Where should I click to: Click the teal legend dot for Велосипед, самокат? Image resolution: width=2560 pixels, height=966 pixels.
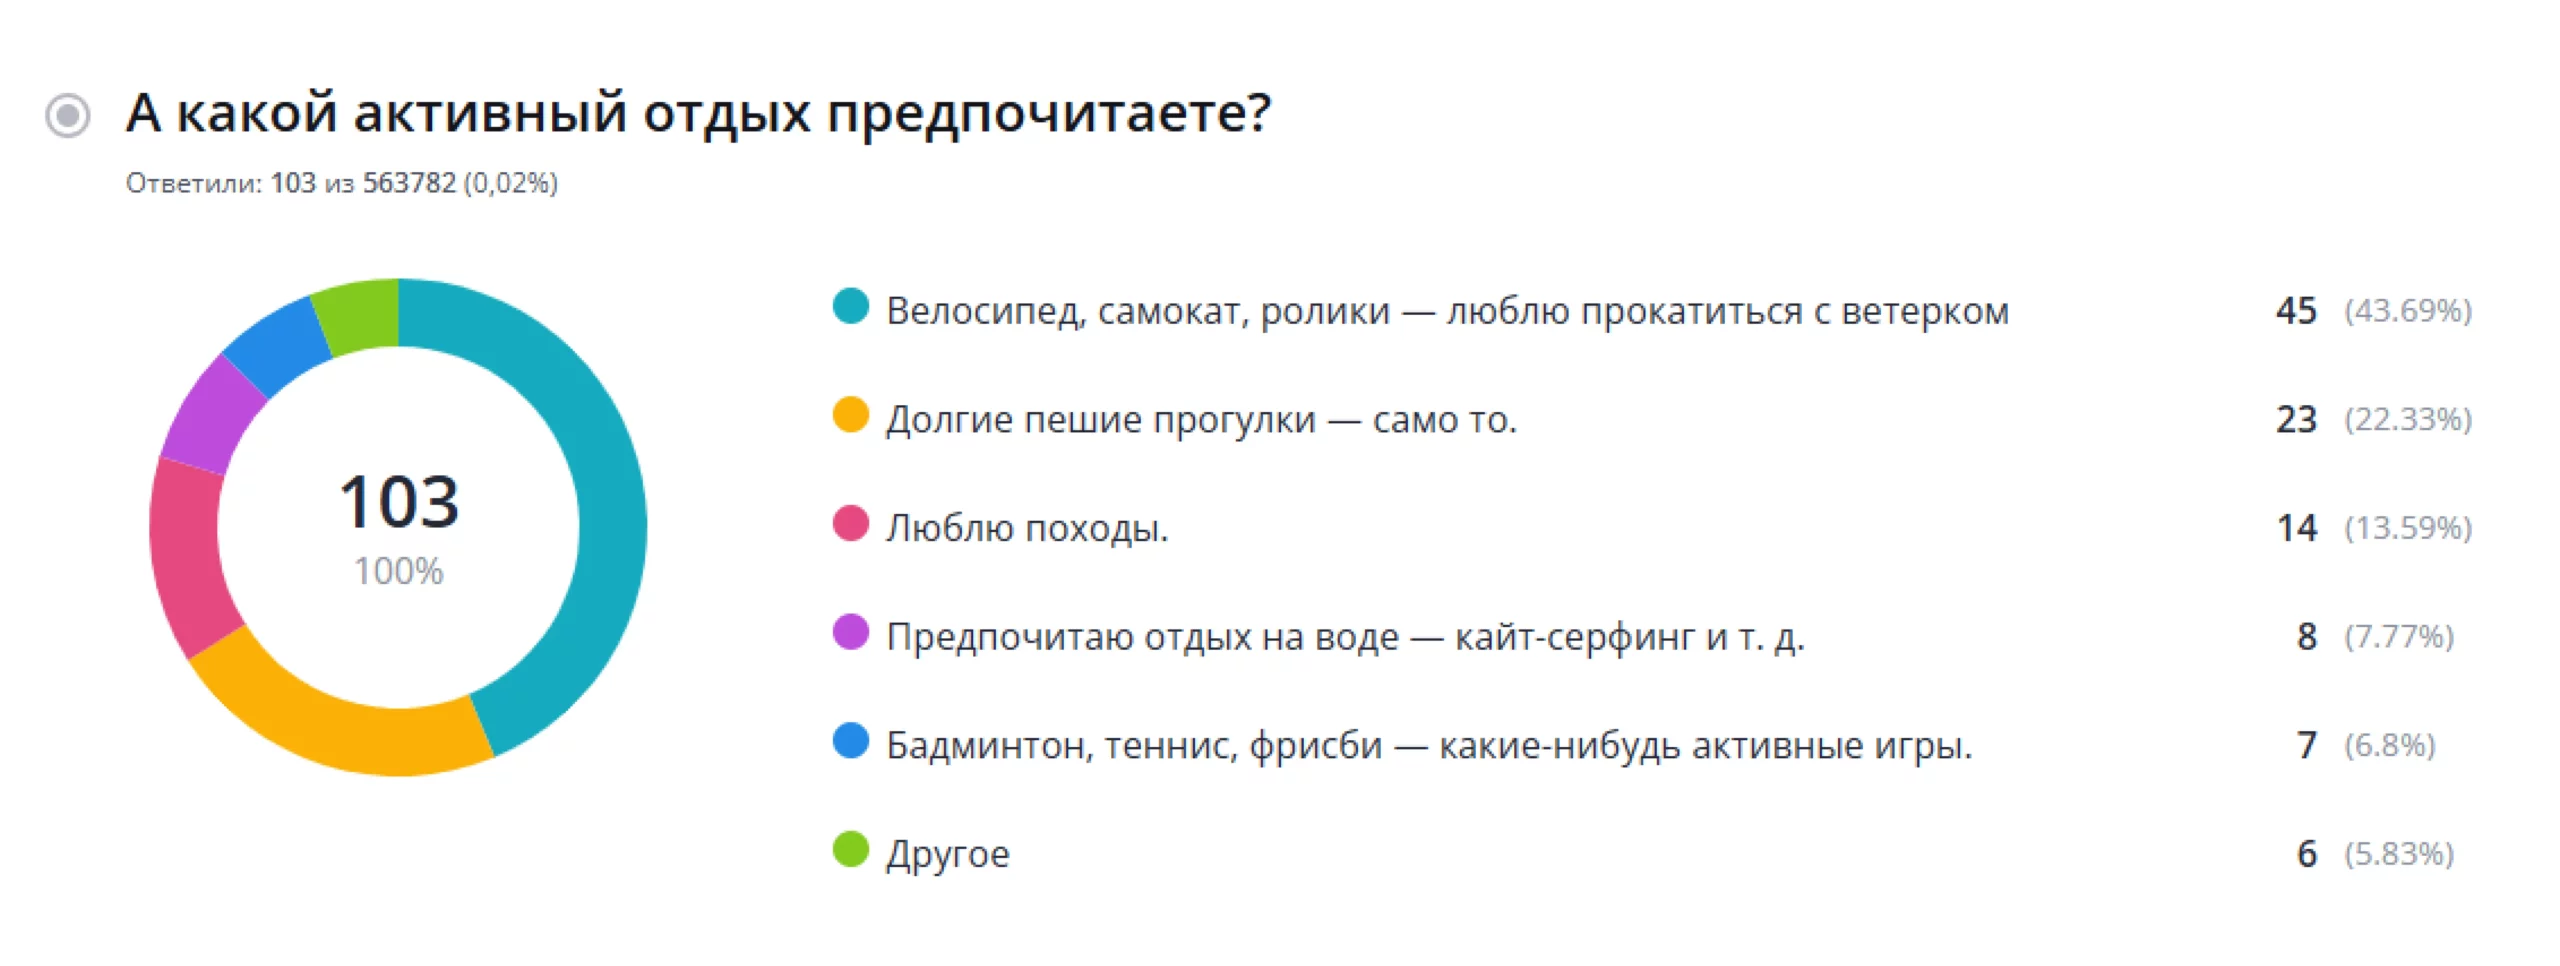(x=850, y=306)
